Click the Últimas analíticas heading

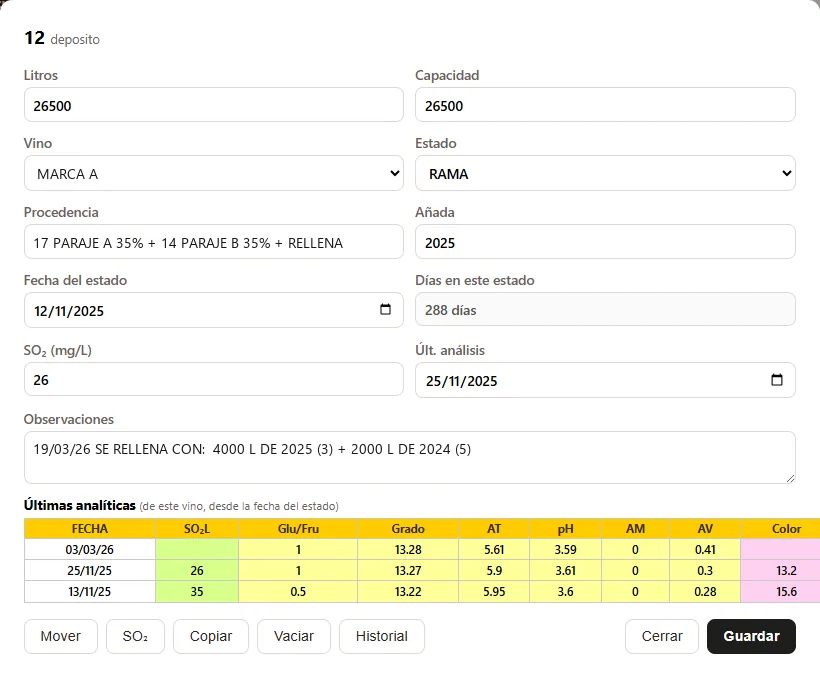[79, 505]
